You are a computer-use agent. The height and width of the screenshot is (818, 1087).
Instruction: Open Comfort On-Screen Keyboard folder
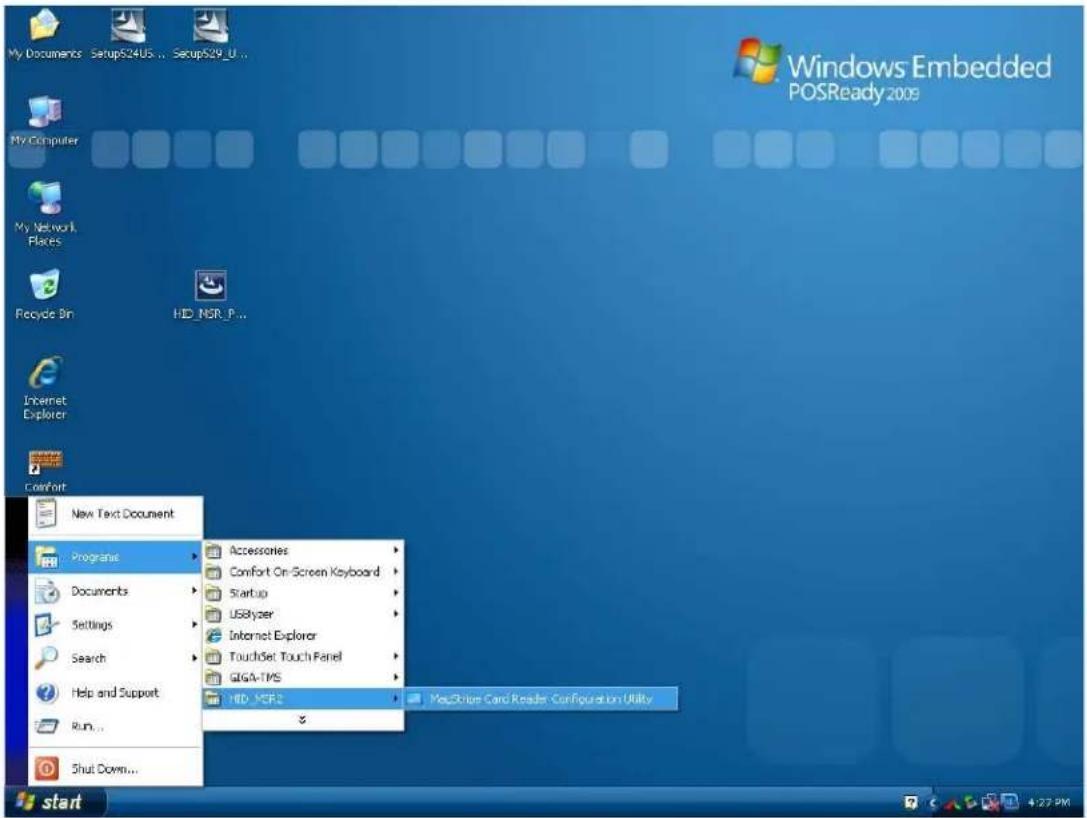(x=303, y=572)
